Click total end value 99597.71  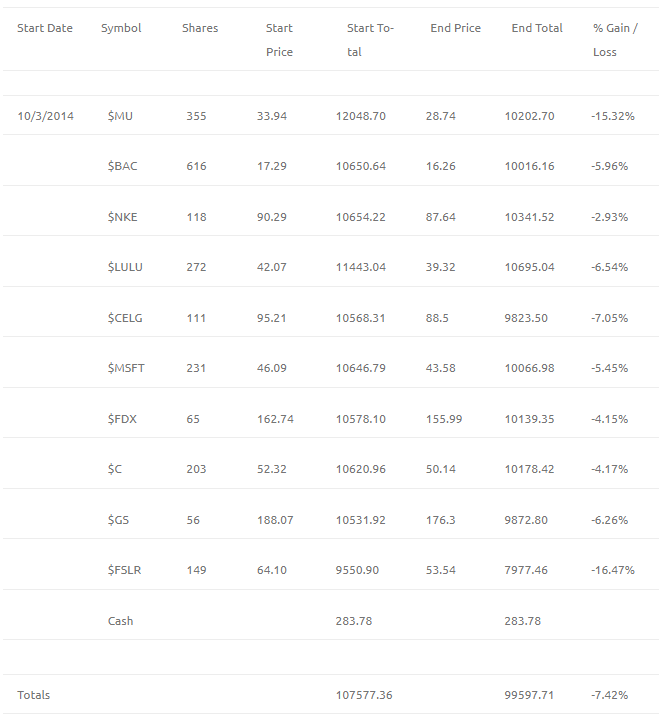click(x=529, y=695)
